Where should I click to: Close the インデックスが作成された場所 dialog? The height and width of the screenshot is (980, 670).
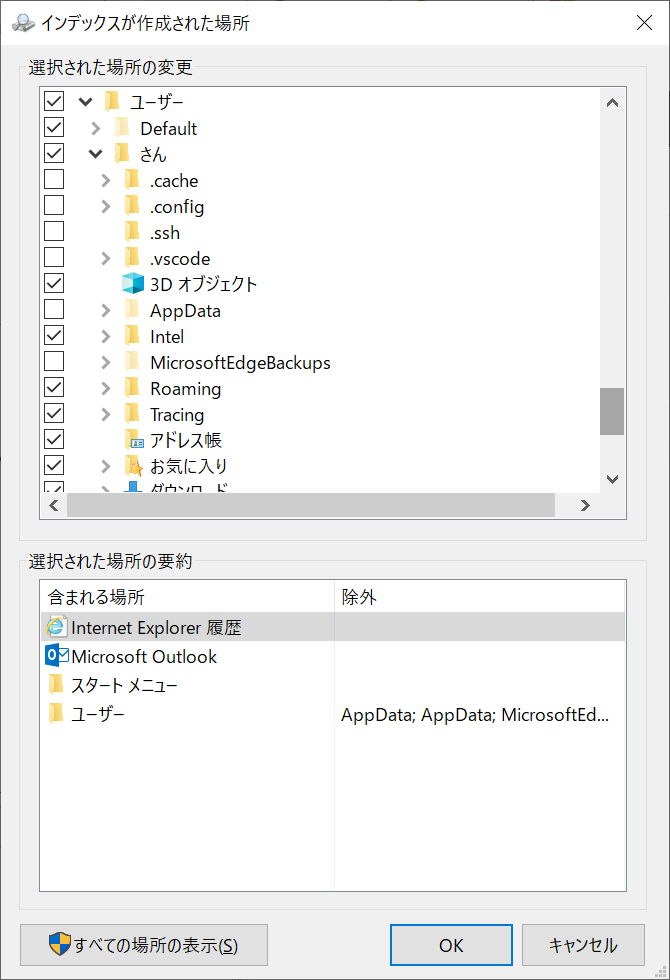click(x=644, y=23)
